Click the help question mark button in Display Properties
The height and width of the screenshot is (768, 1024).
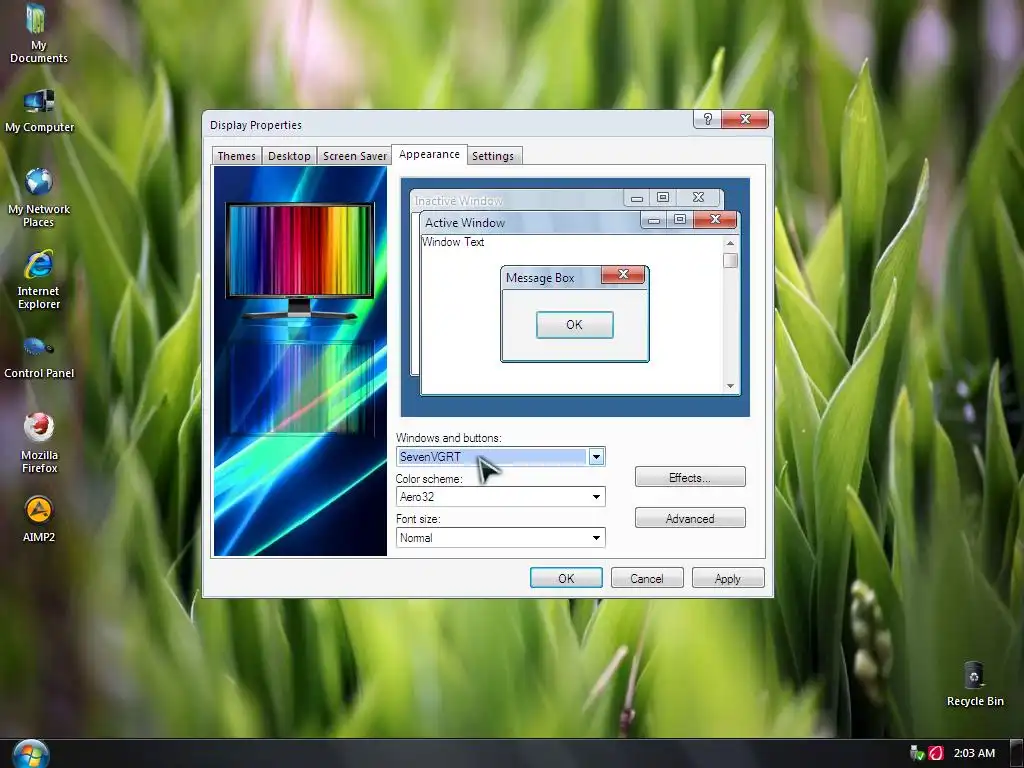point(707,119)
